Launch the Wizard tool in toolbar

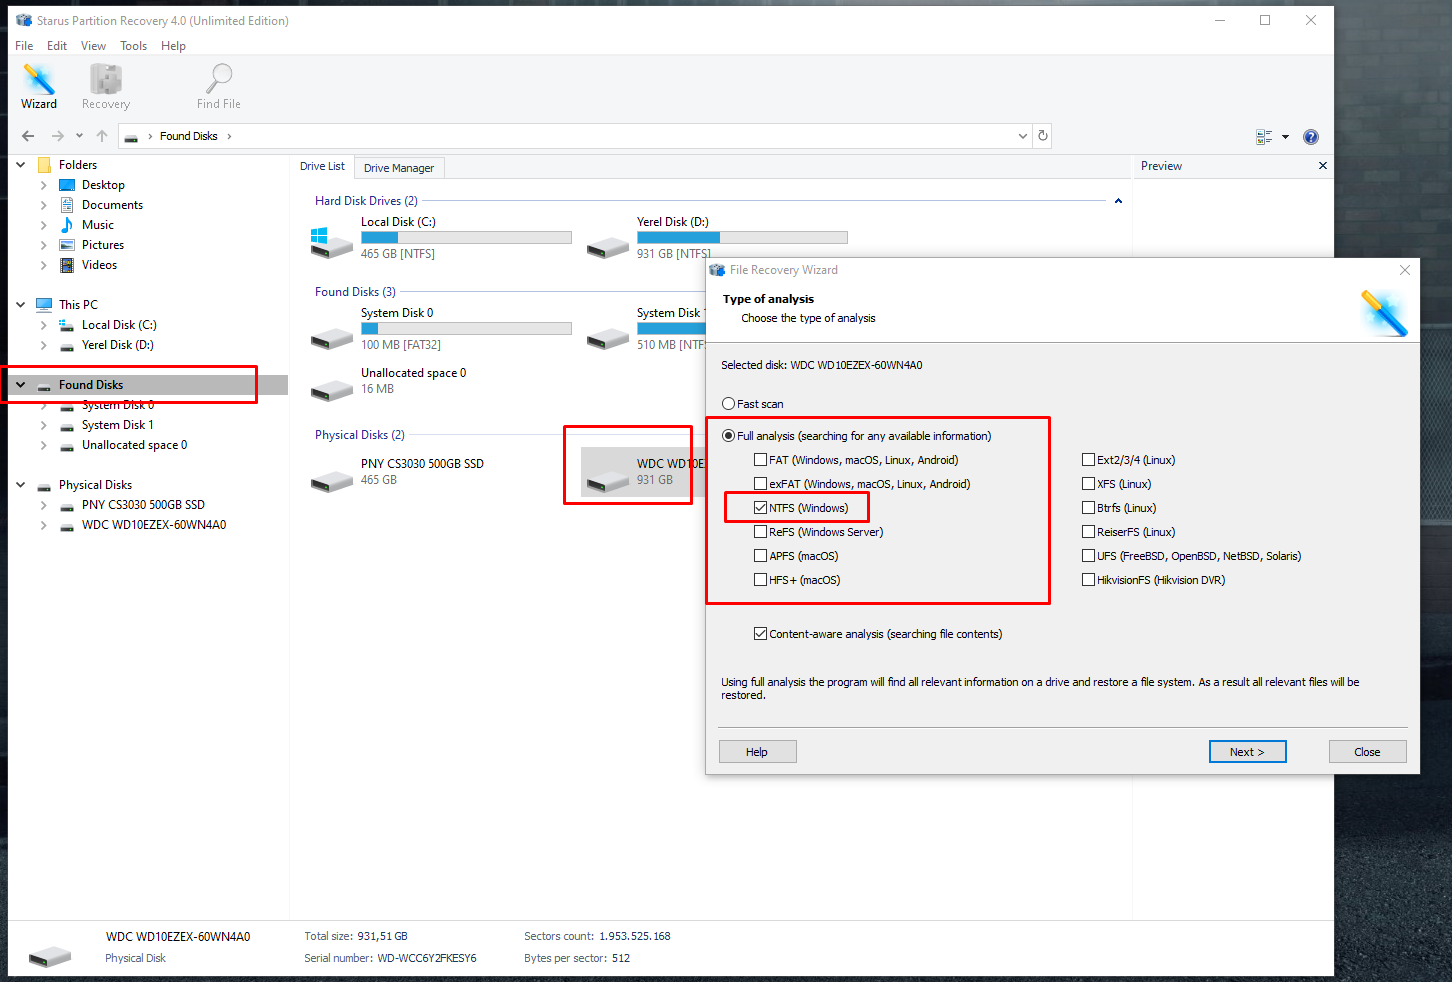[39, 87]
